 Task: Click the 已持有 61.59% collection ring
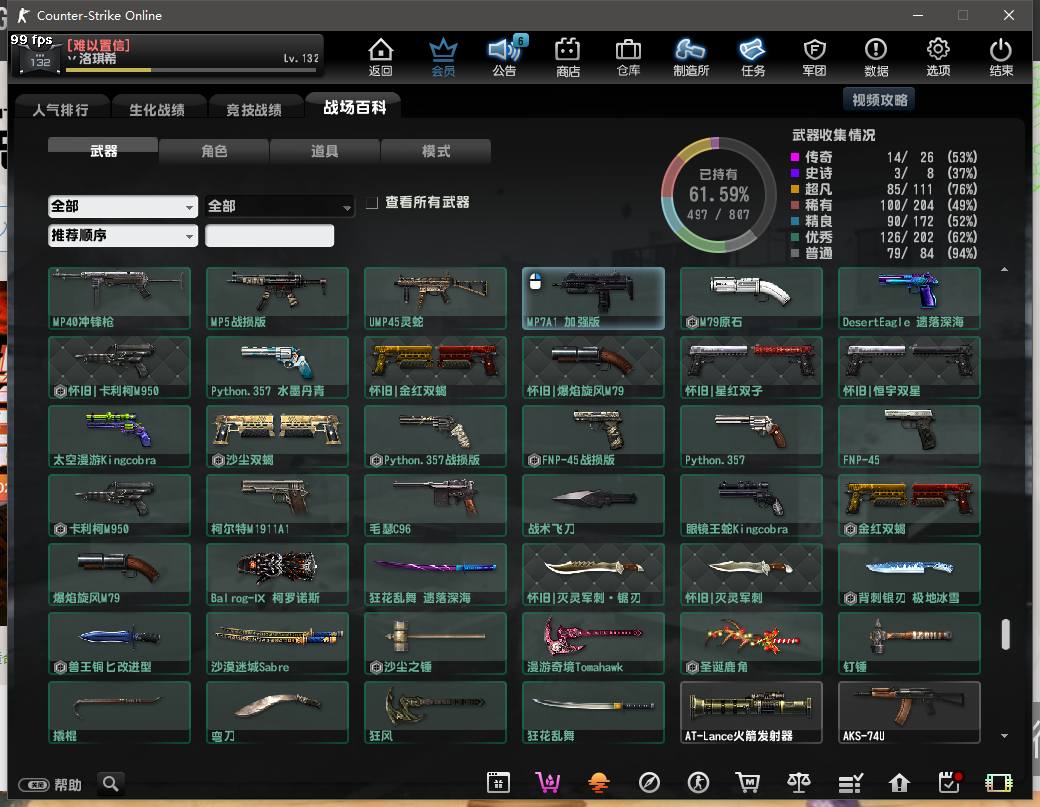718,194
